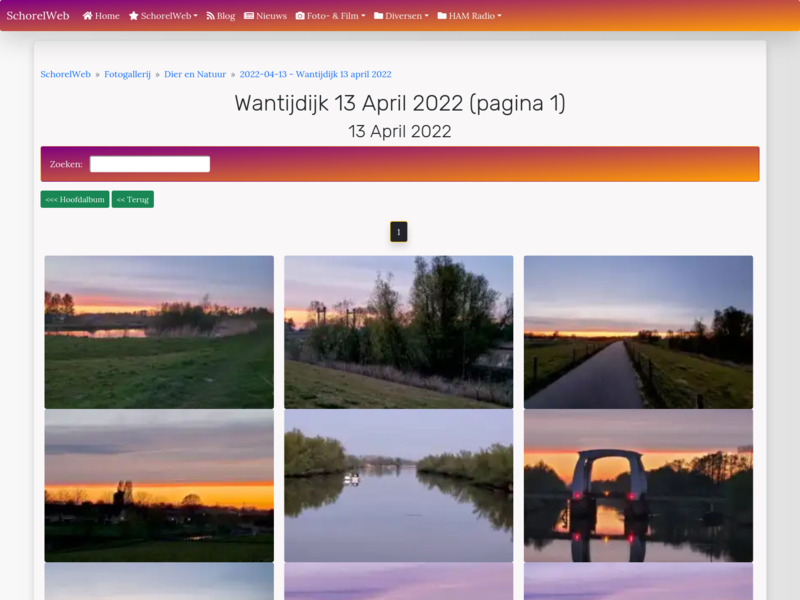Viewport: 800px width, 600px height.
Task: Expand the Diversen dropdown caret
Action: (x=427, y=16)
